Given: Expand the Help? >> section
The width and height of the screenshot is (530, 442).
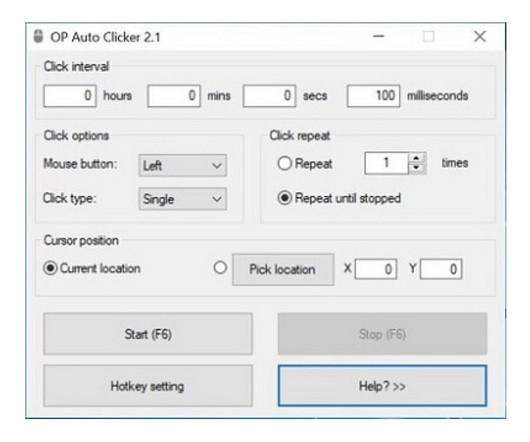Looking at the screenshot, I should (x=382, y=386).
